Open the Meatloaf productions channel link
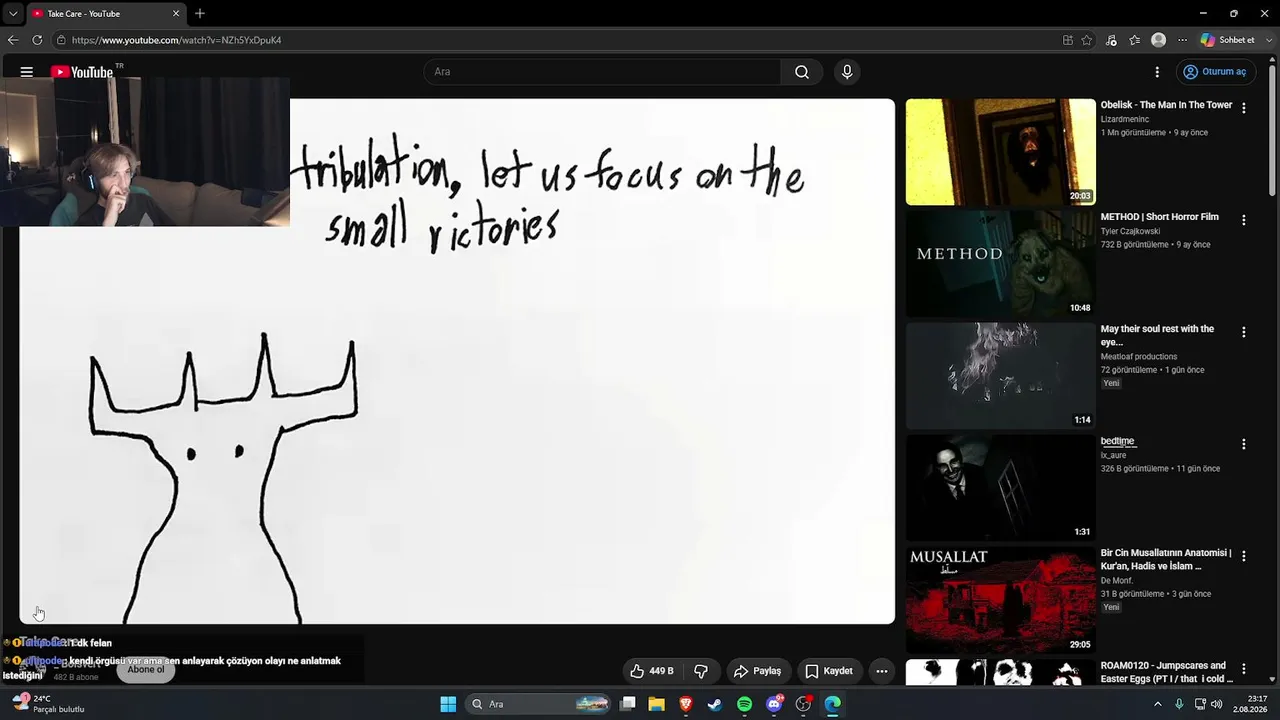Screen dimensions: 1280x720 coord(1139,356)
